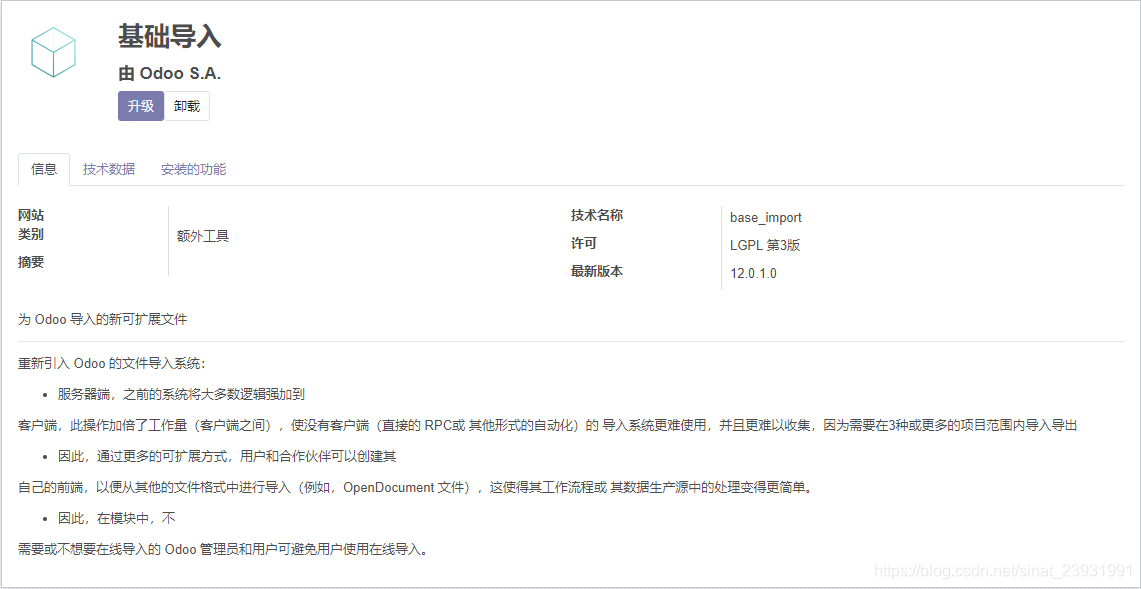Click the 额外工具 category value
Image resolution: width=1141 pixels, height=589 pixels.
pos(203,236)
